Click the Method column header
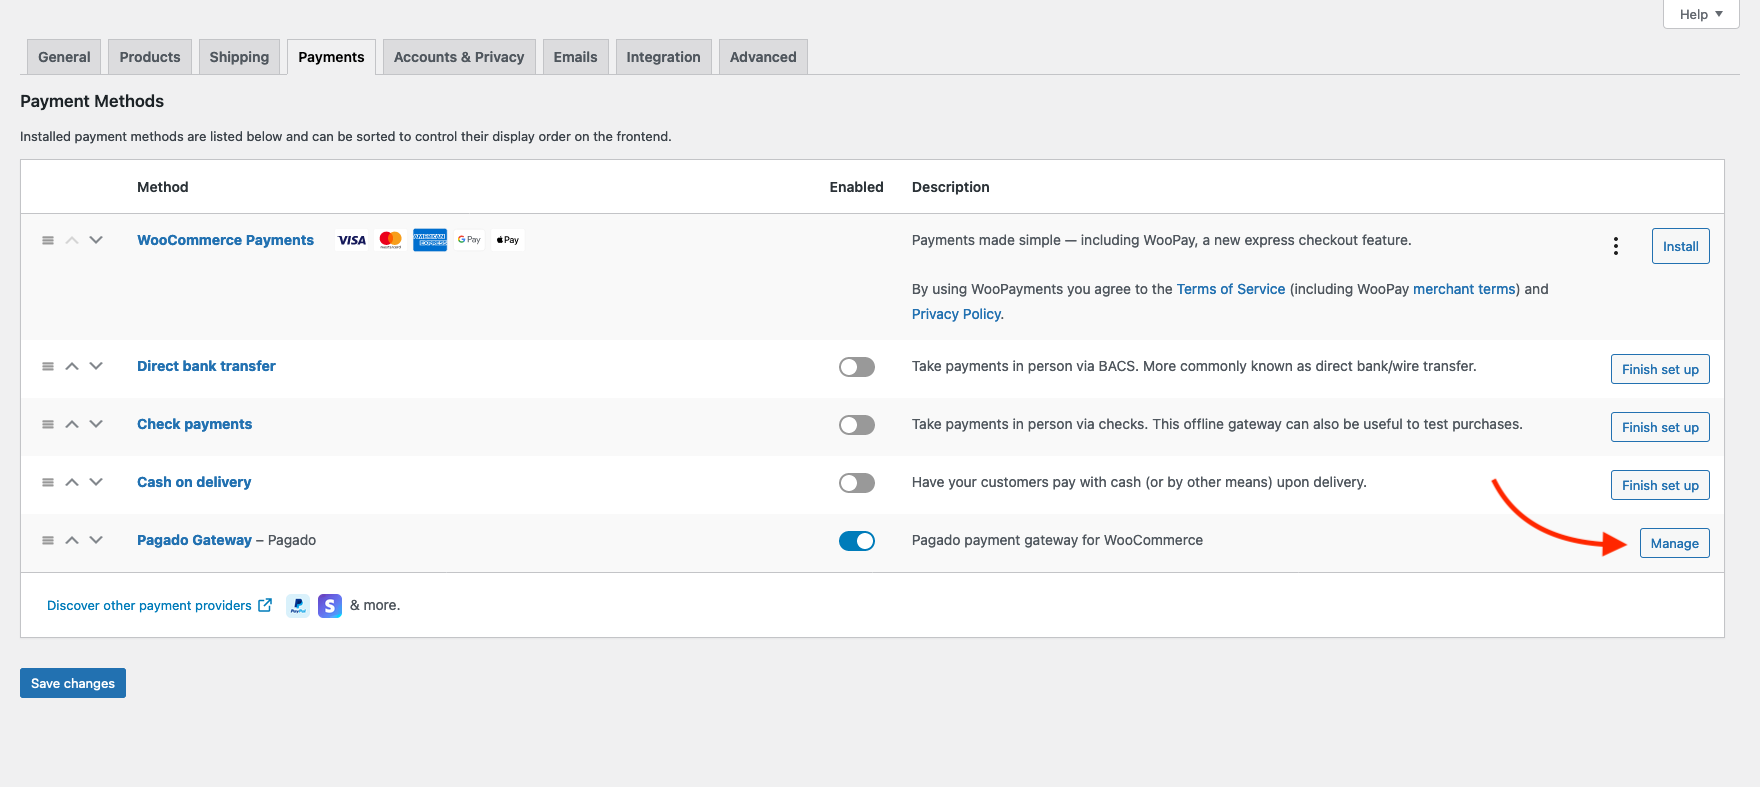The width and height of the screenshot is (1760, 787). coord(163,187)
